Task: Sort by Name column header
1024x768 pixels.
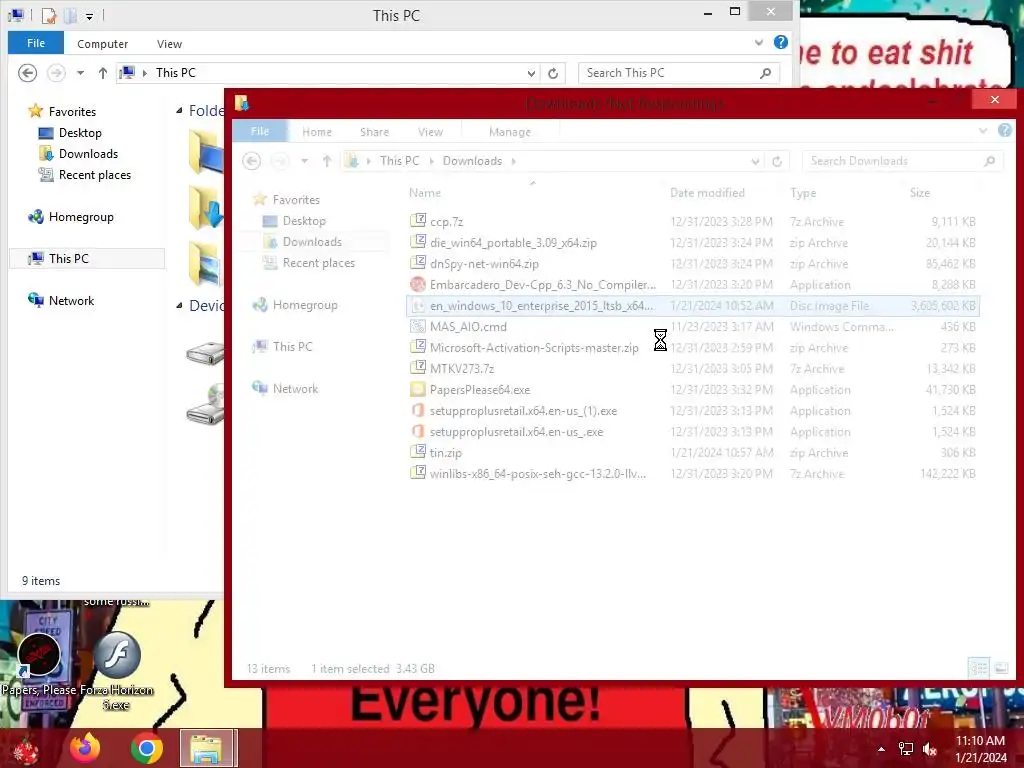Action: pyautogui.click(x=425, y=193)
